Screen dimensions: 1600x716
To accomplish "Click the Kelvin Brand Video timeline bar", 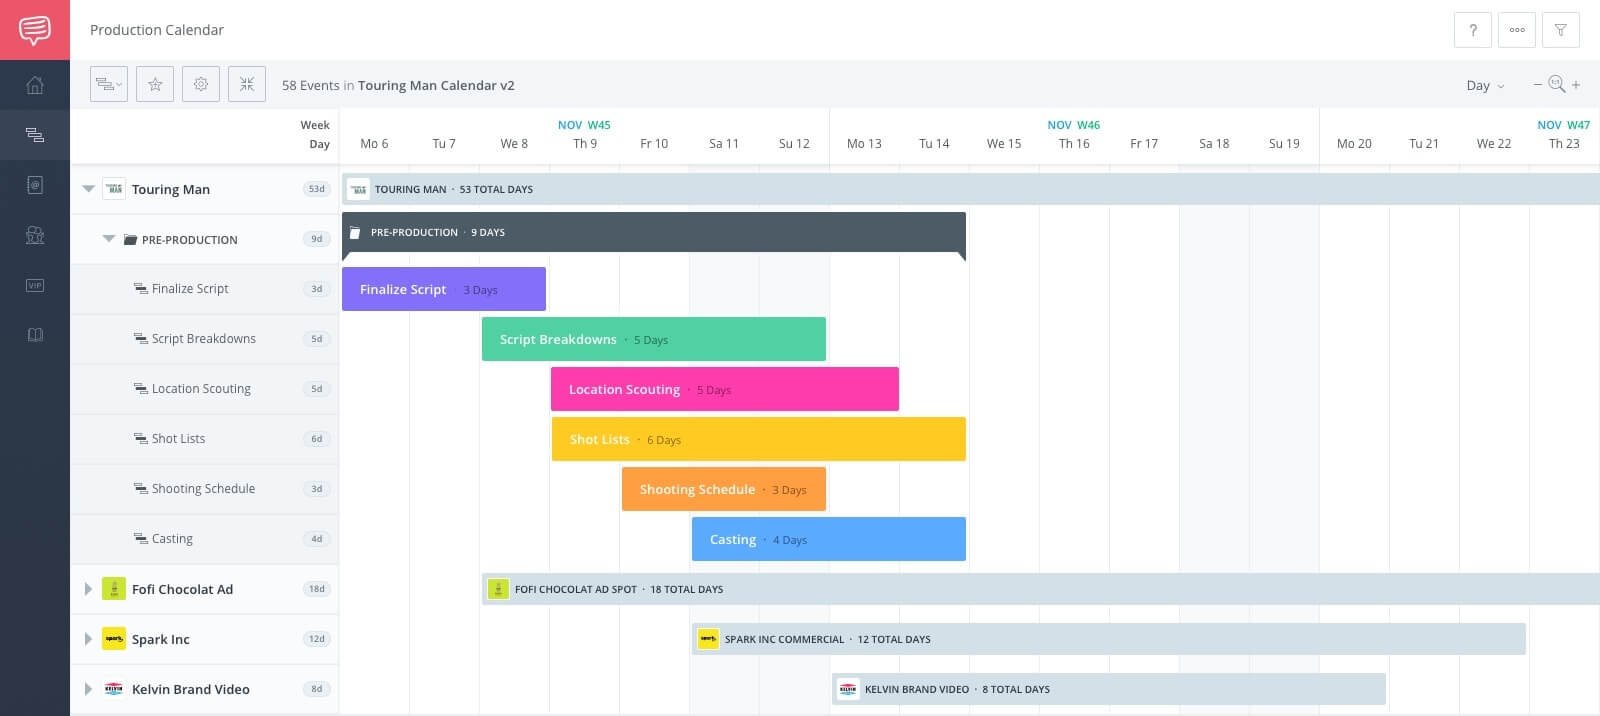I will [1109, 689].
